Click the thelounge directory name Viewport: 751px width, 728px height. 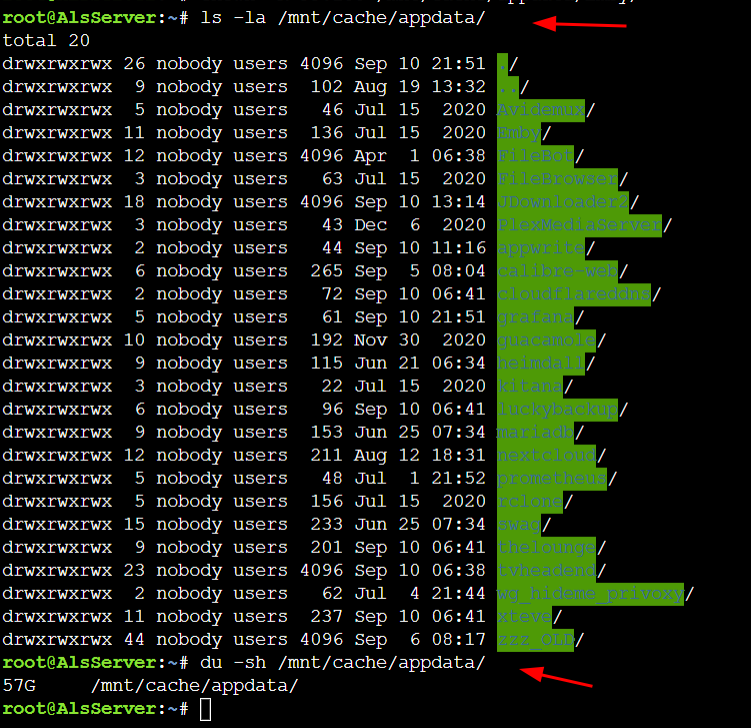coord(546,547)
